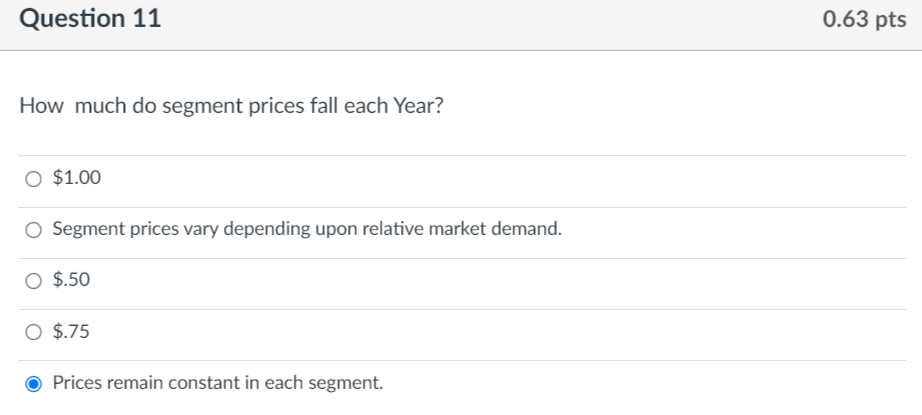This screenshot has width=922, height=415.
Task: Click the "$.50" answer label text
Action: [71, 281]
